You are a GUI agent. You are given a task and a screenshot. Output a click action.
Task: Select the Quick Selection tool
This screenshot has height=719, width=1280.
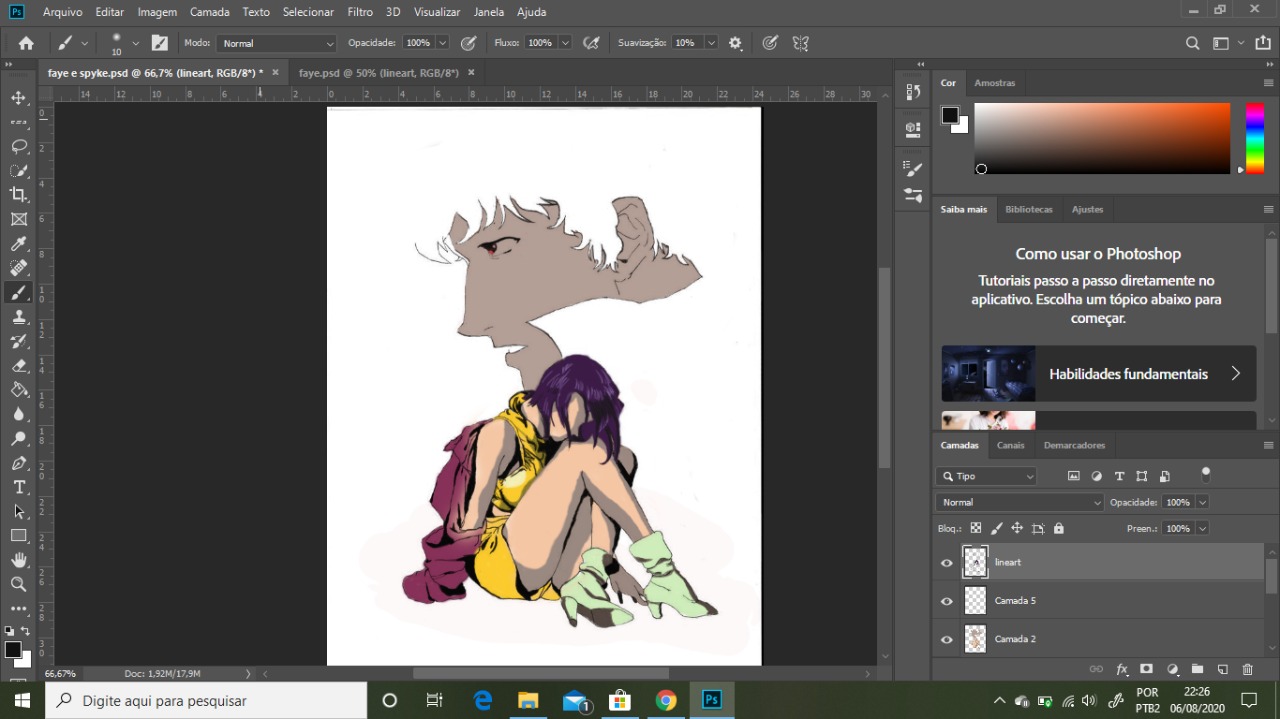click(x=18, y=171)
